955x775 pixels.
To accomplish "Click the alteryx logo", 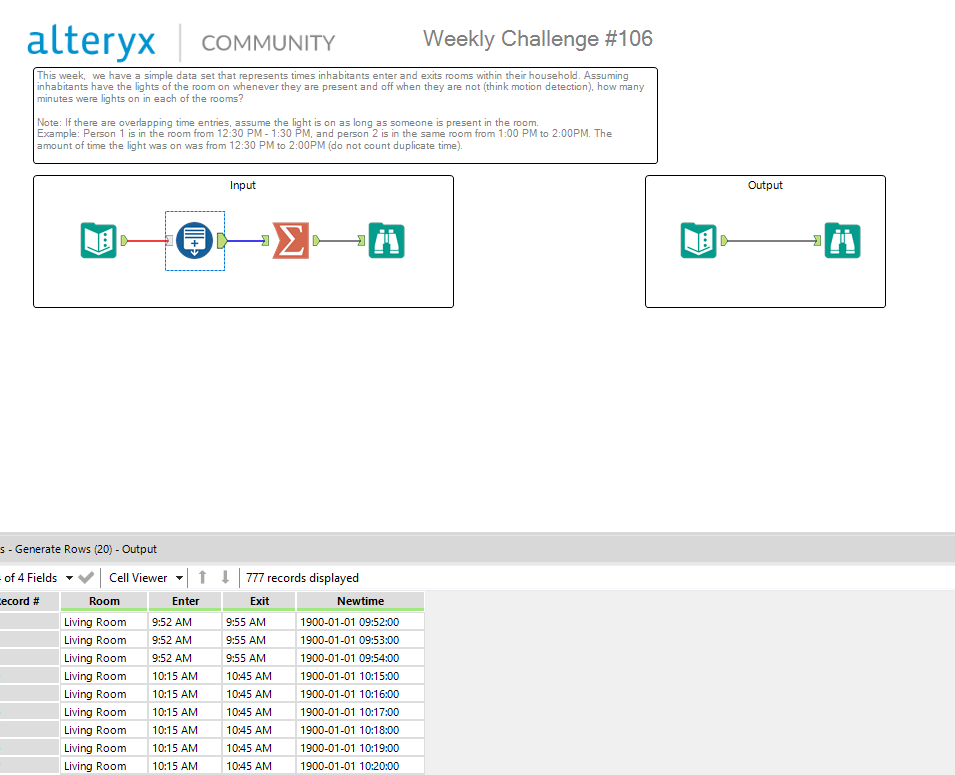I will (x=91, y=42).
